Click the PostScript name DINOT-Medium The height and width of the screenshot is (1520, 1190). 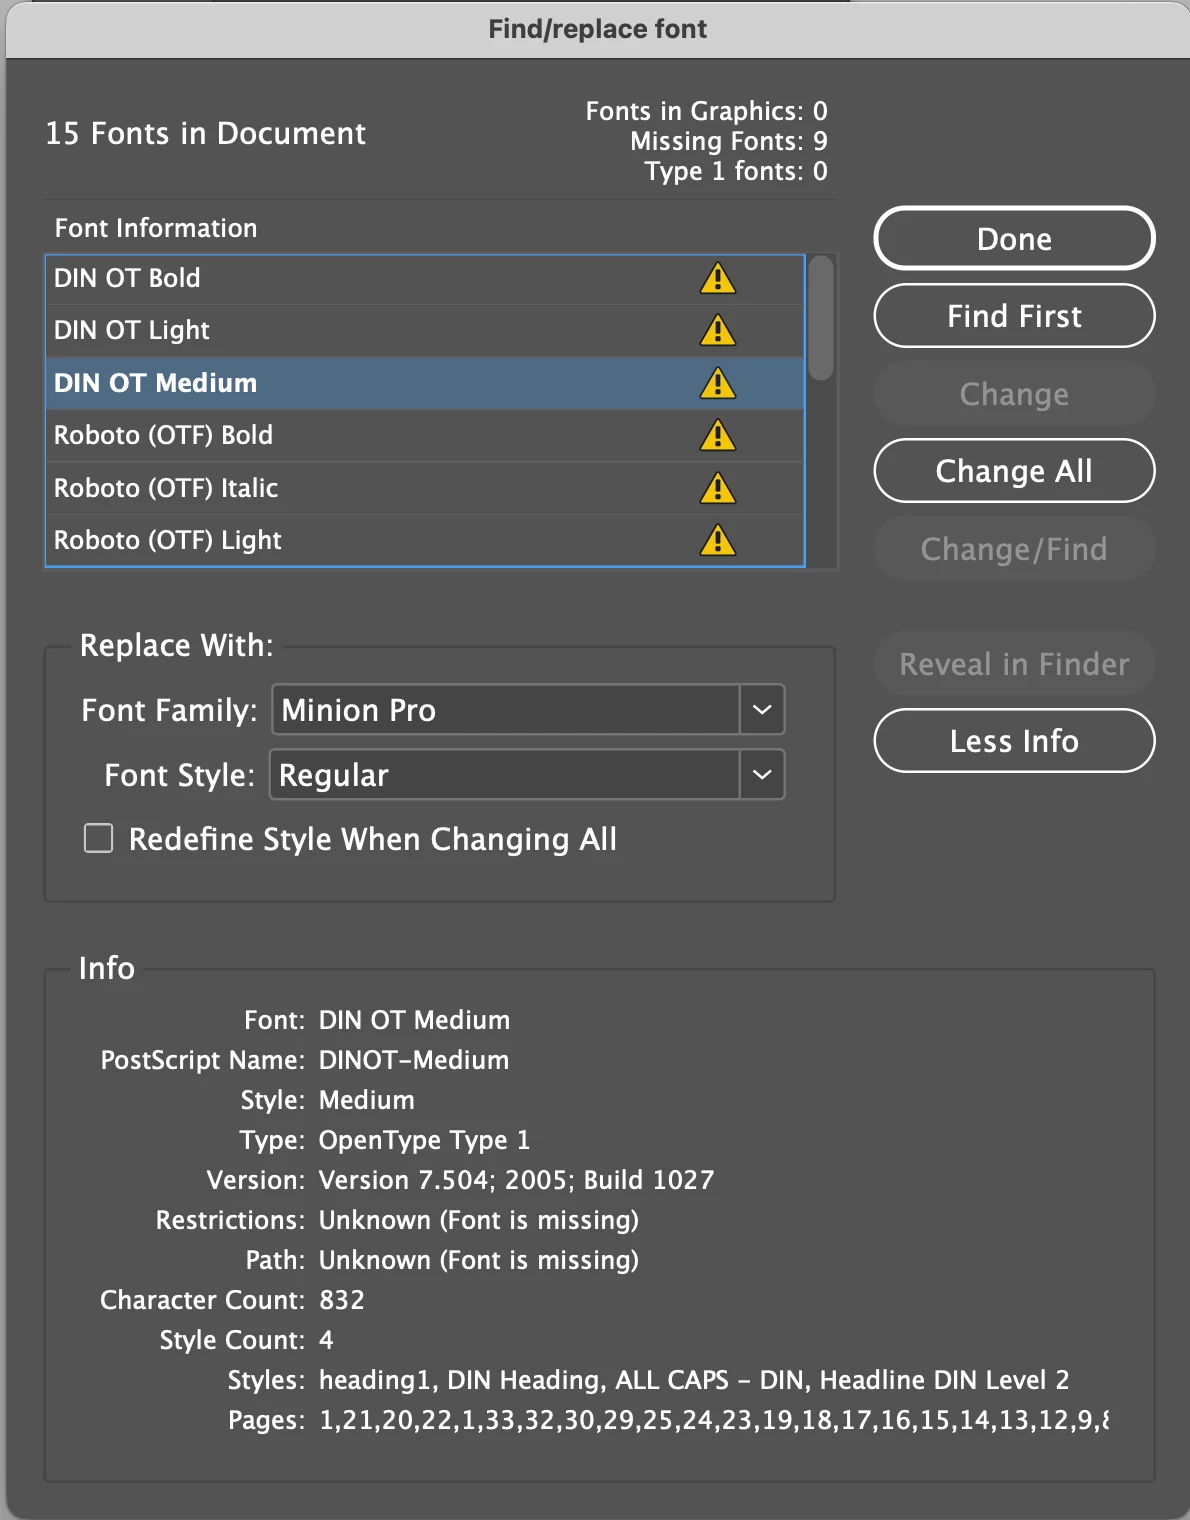(413, 1060)
